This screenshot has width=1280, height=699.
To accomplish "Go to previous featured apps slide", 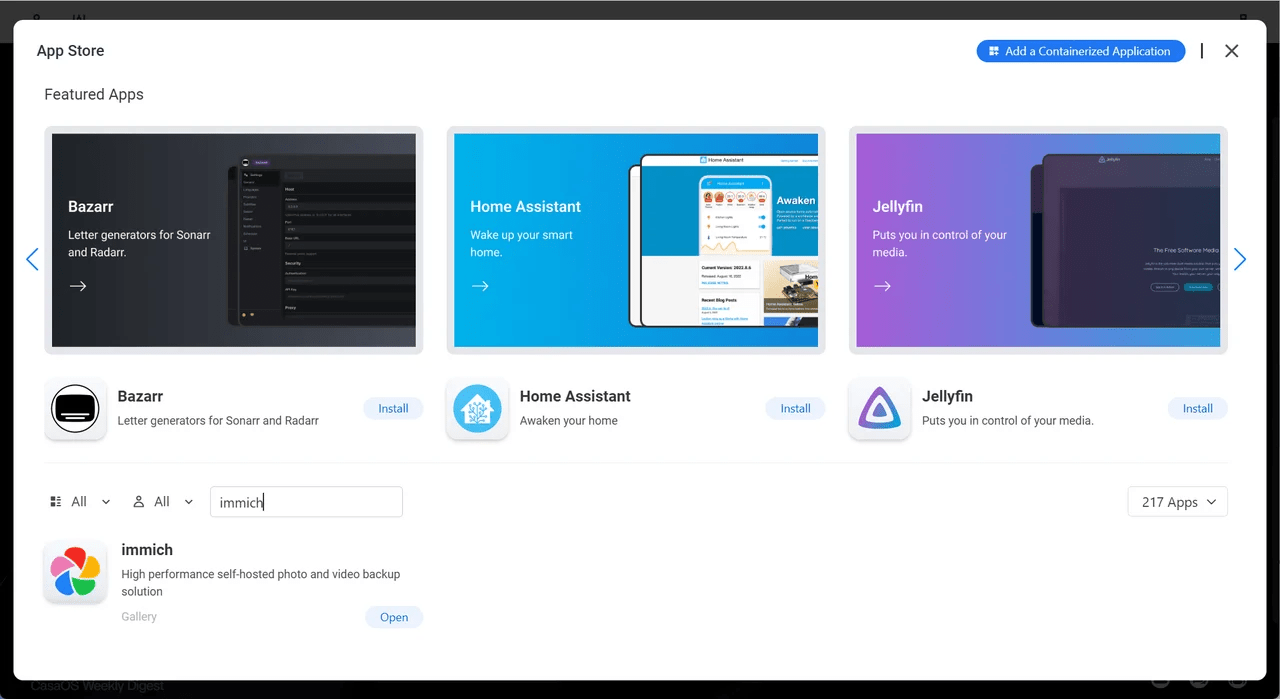I will tap(32, 260).
